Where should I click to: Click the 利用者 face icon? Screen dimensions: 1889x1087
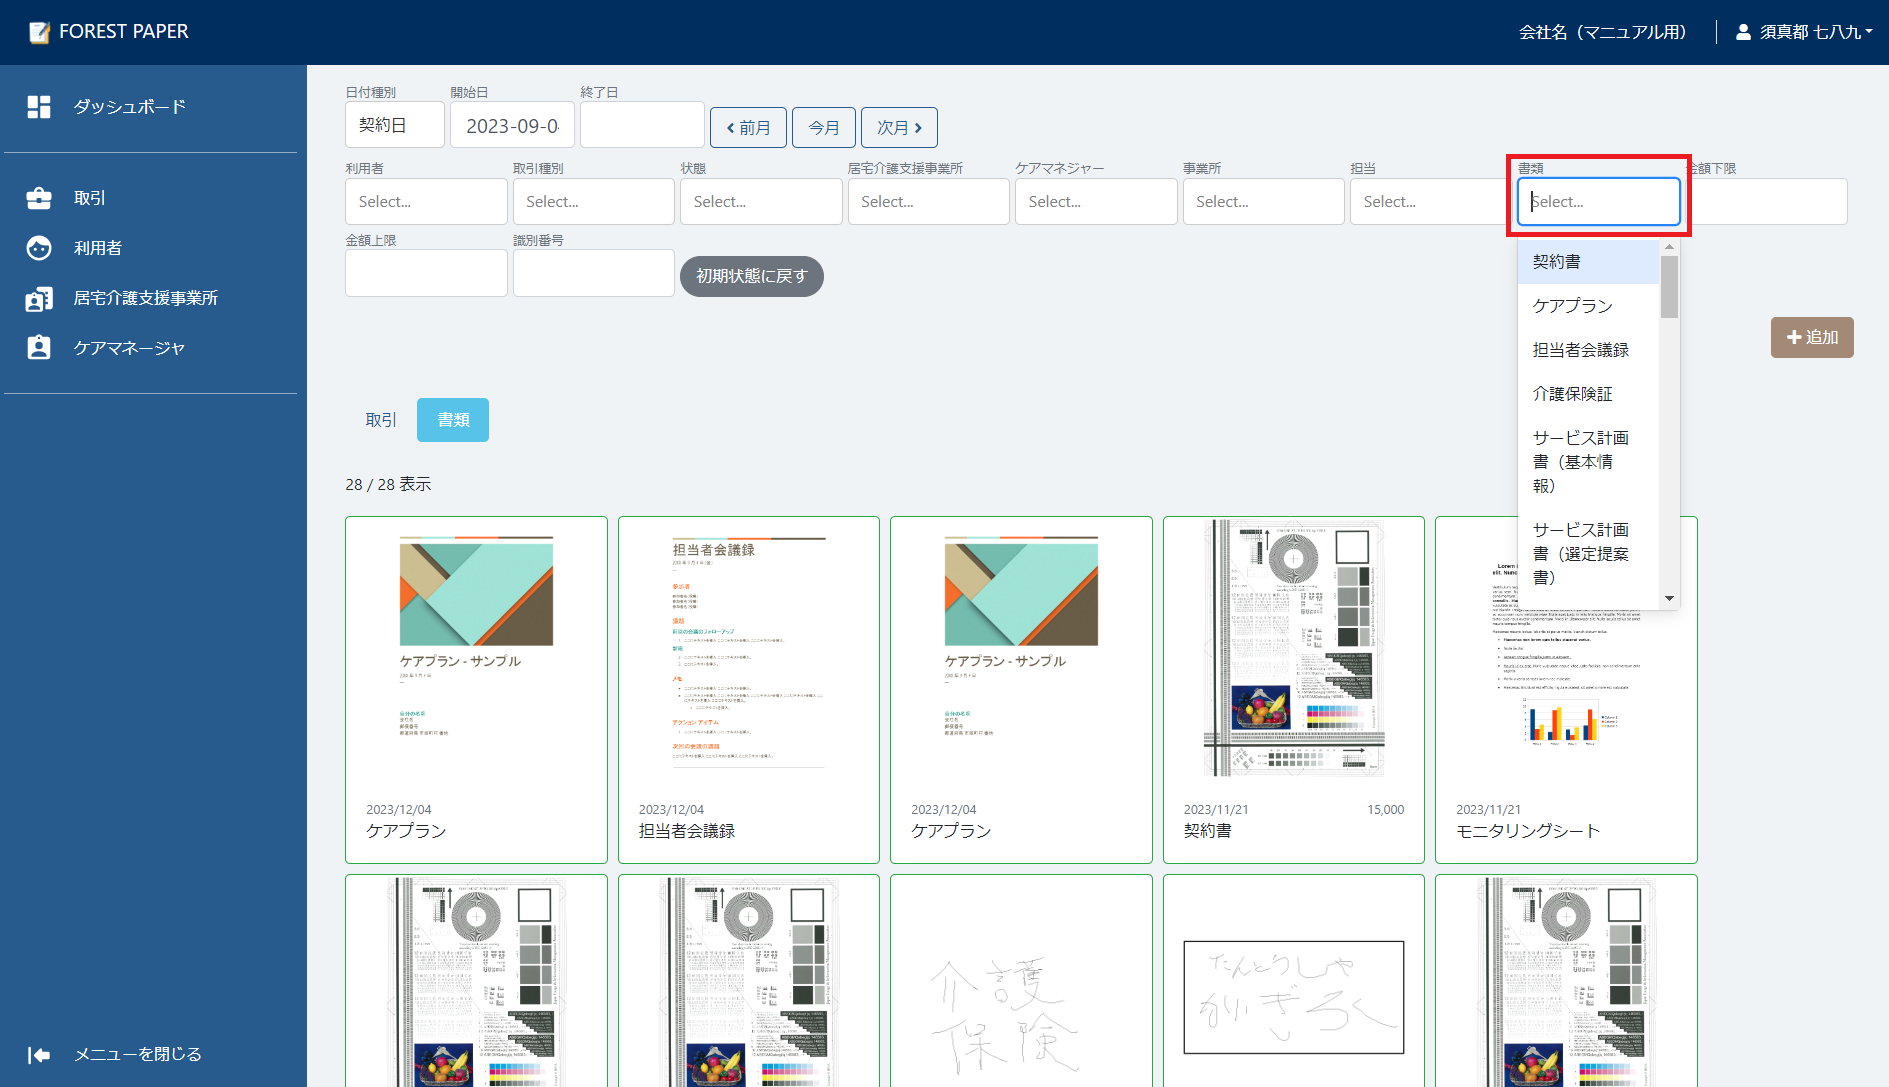(x=39, y=248)
